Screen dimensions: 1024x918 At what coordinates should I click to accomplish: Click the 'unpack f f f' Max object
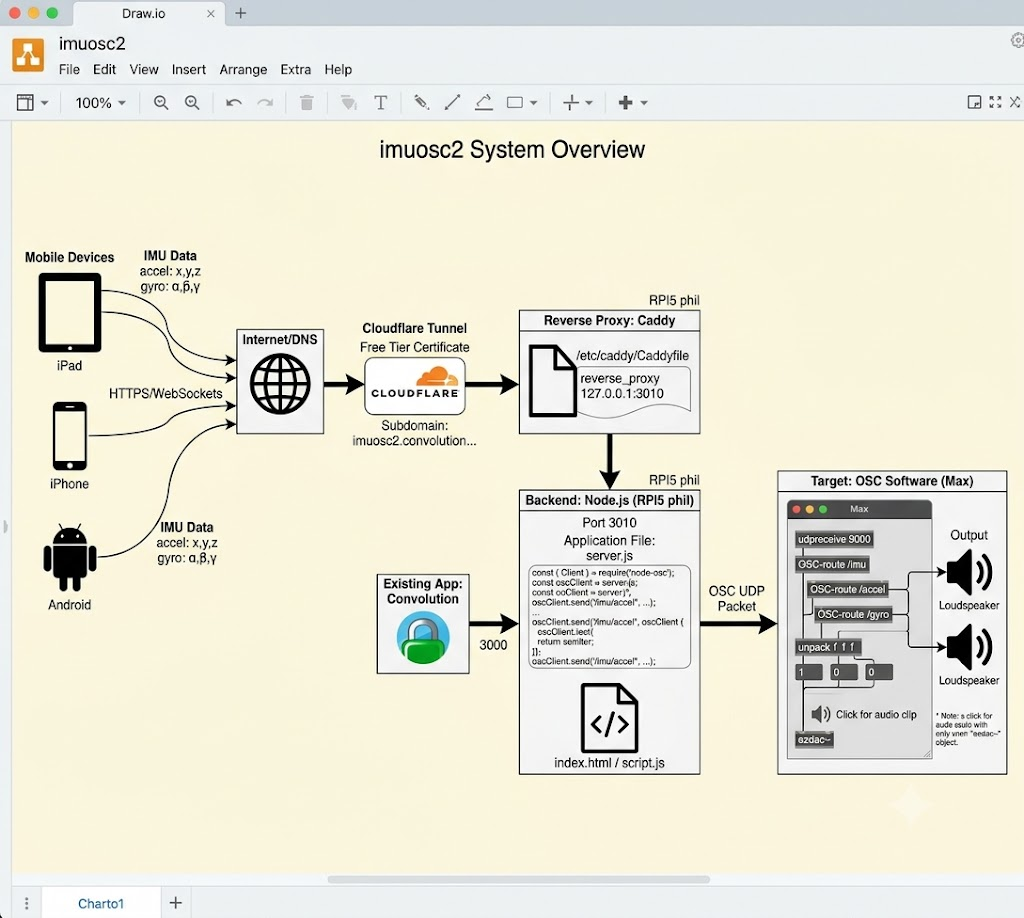pos(827,647)
